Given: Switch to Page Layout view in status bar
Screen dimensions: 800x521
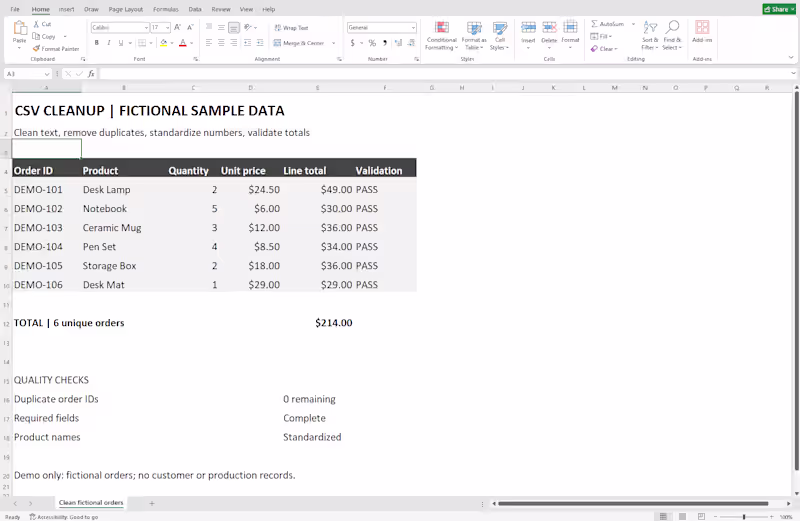Looking at the screenshot, I should coord(682,516).
